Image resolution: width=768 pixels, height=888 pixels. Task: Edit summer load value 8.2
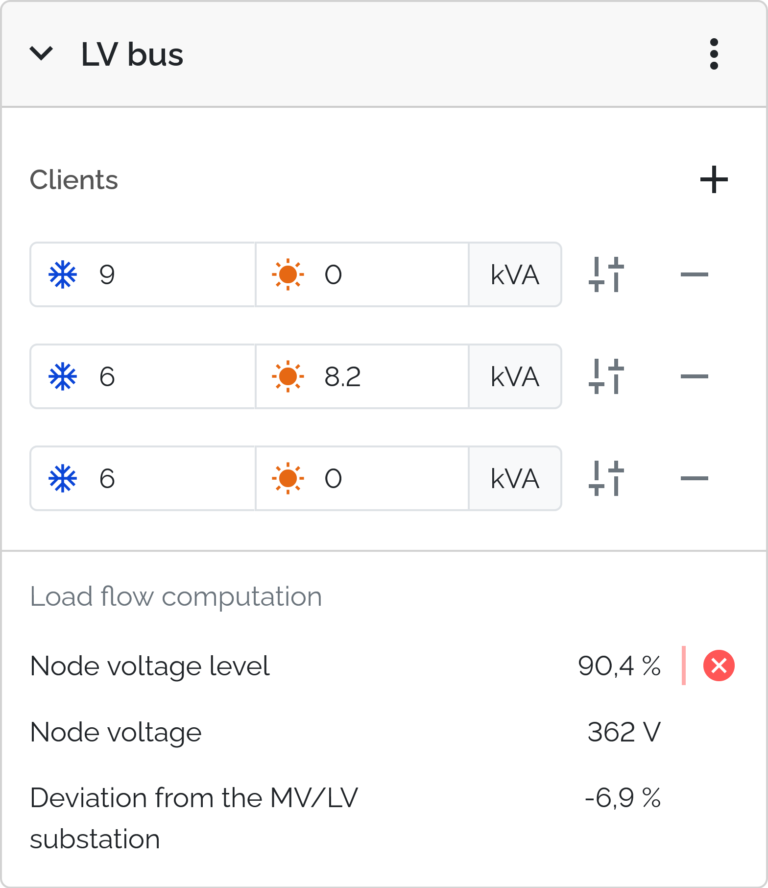[362, 377]
